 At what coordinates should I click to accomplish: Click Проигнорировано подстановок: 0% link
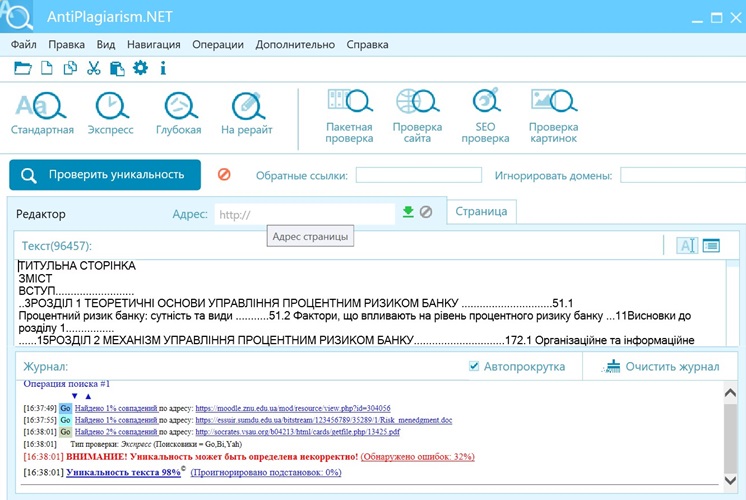(x=265, y=472)
